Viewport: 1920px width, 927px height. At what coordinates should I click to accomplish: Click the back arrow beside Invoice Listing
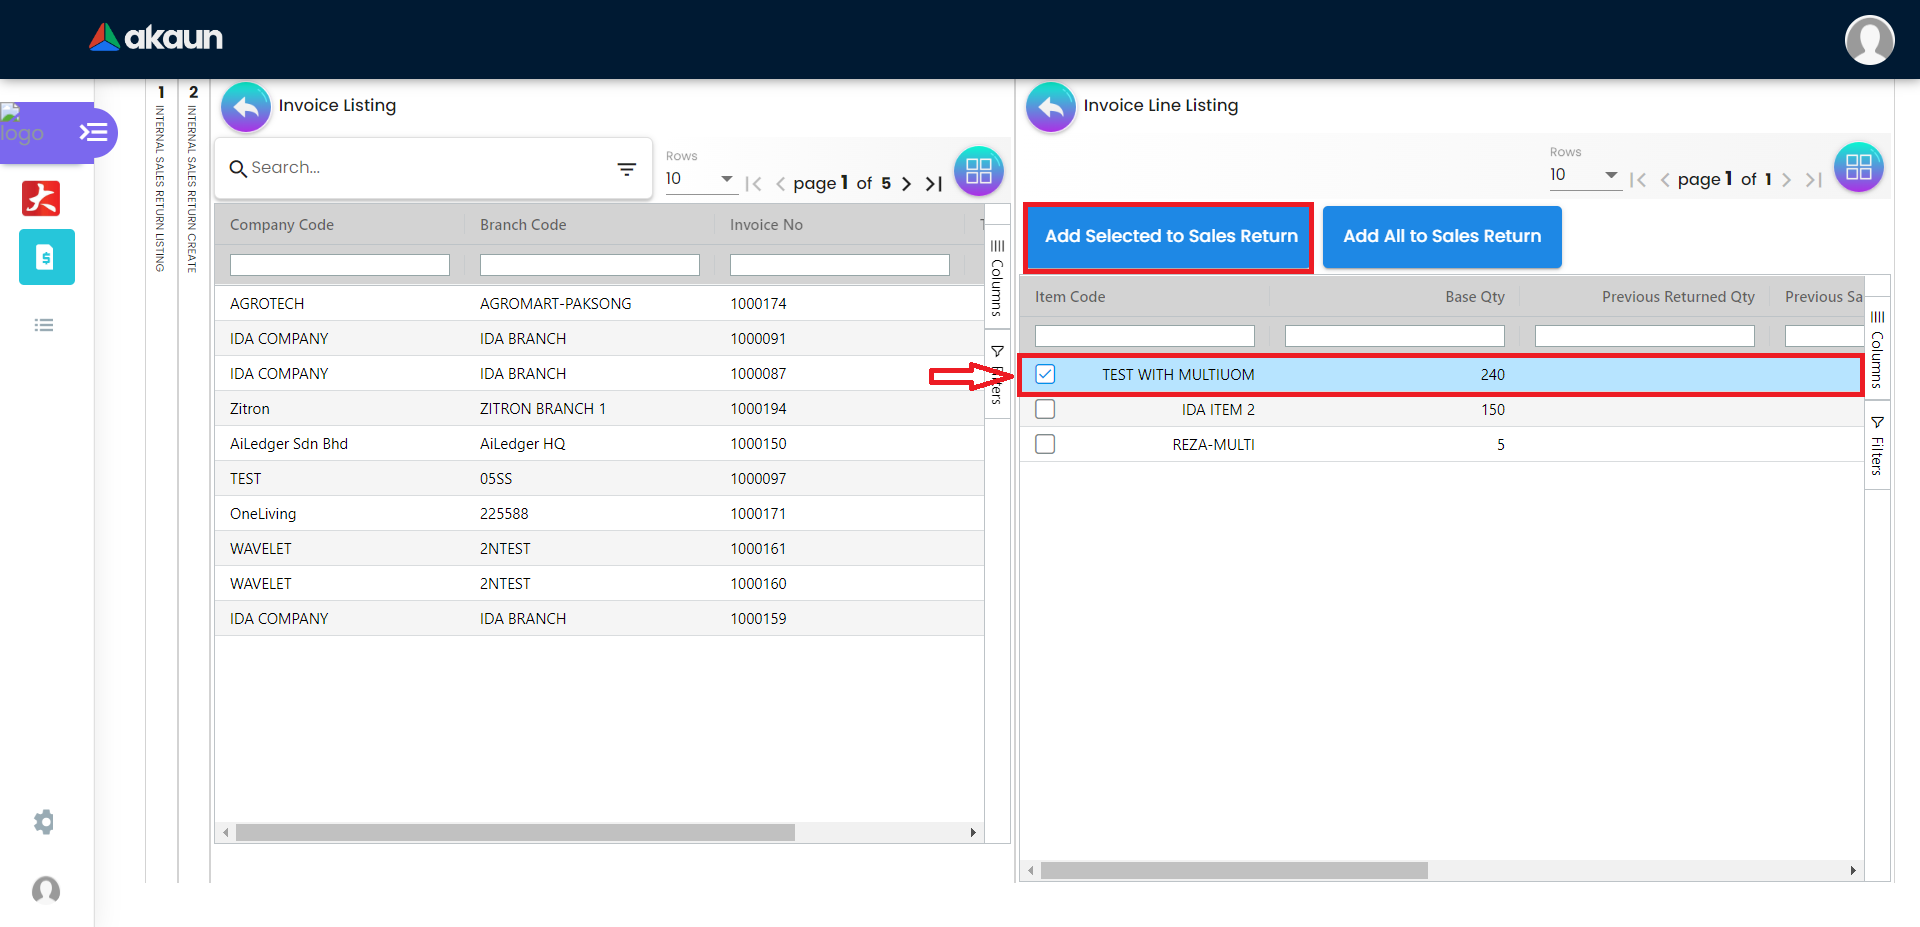click(x=246, y=107)
